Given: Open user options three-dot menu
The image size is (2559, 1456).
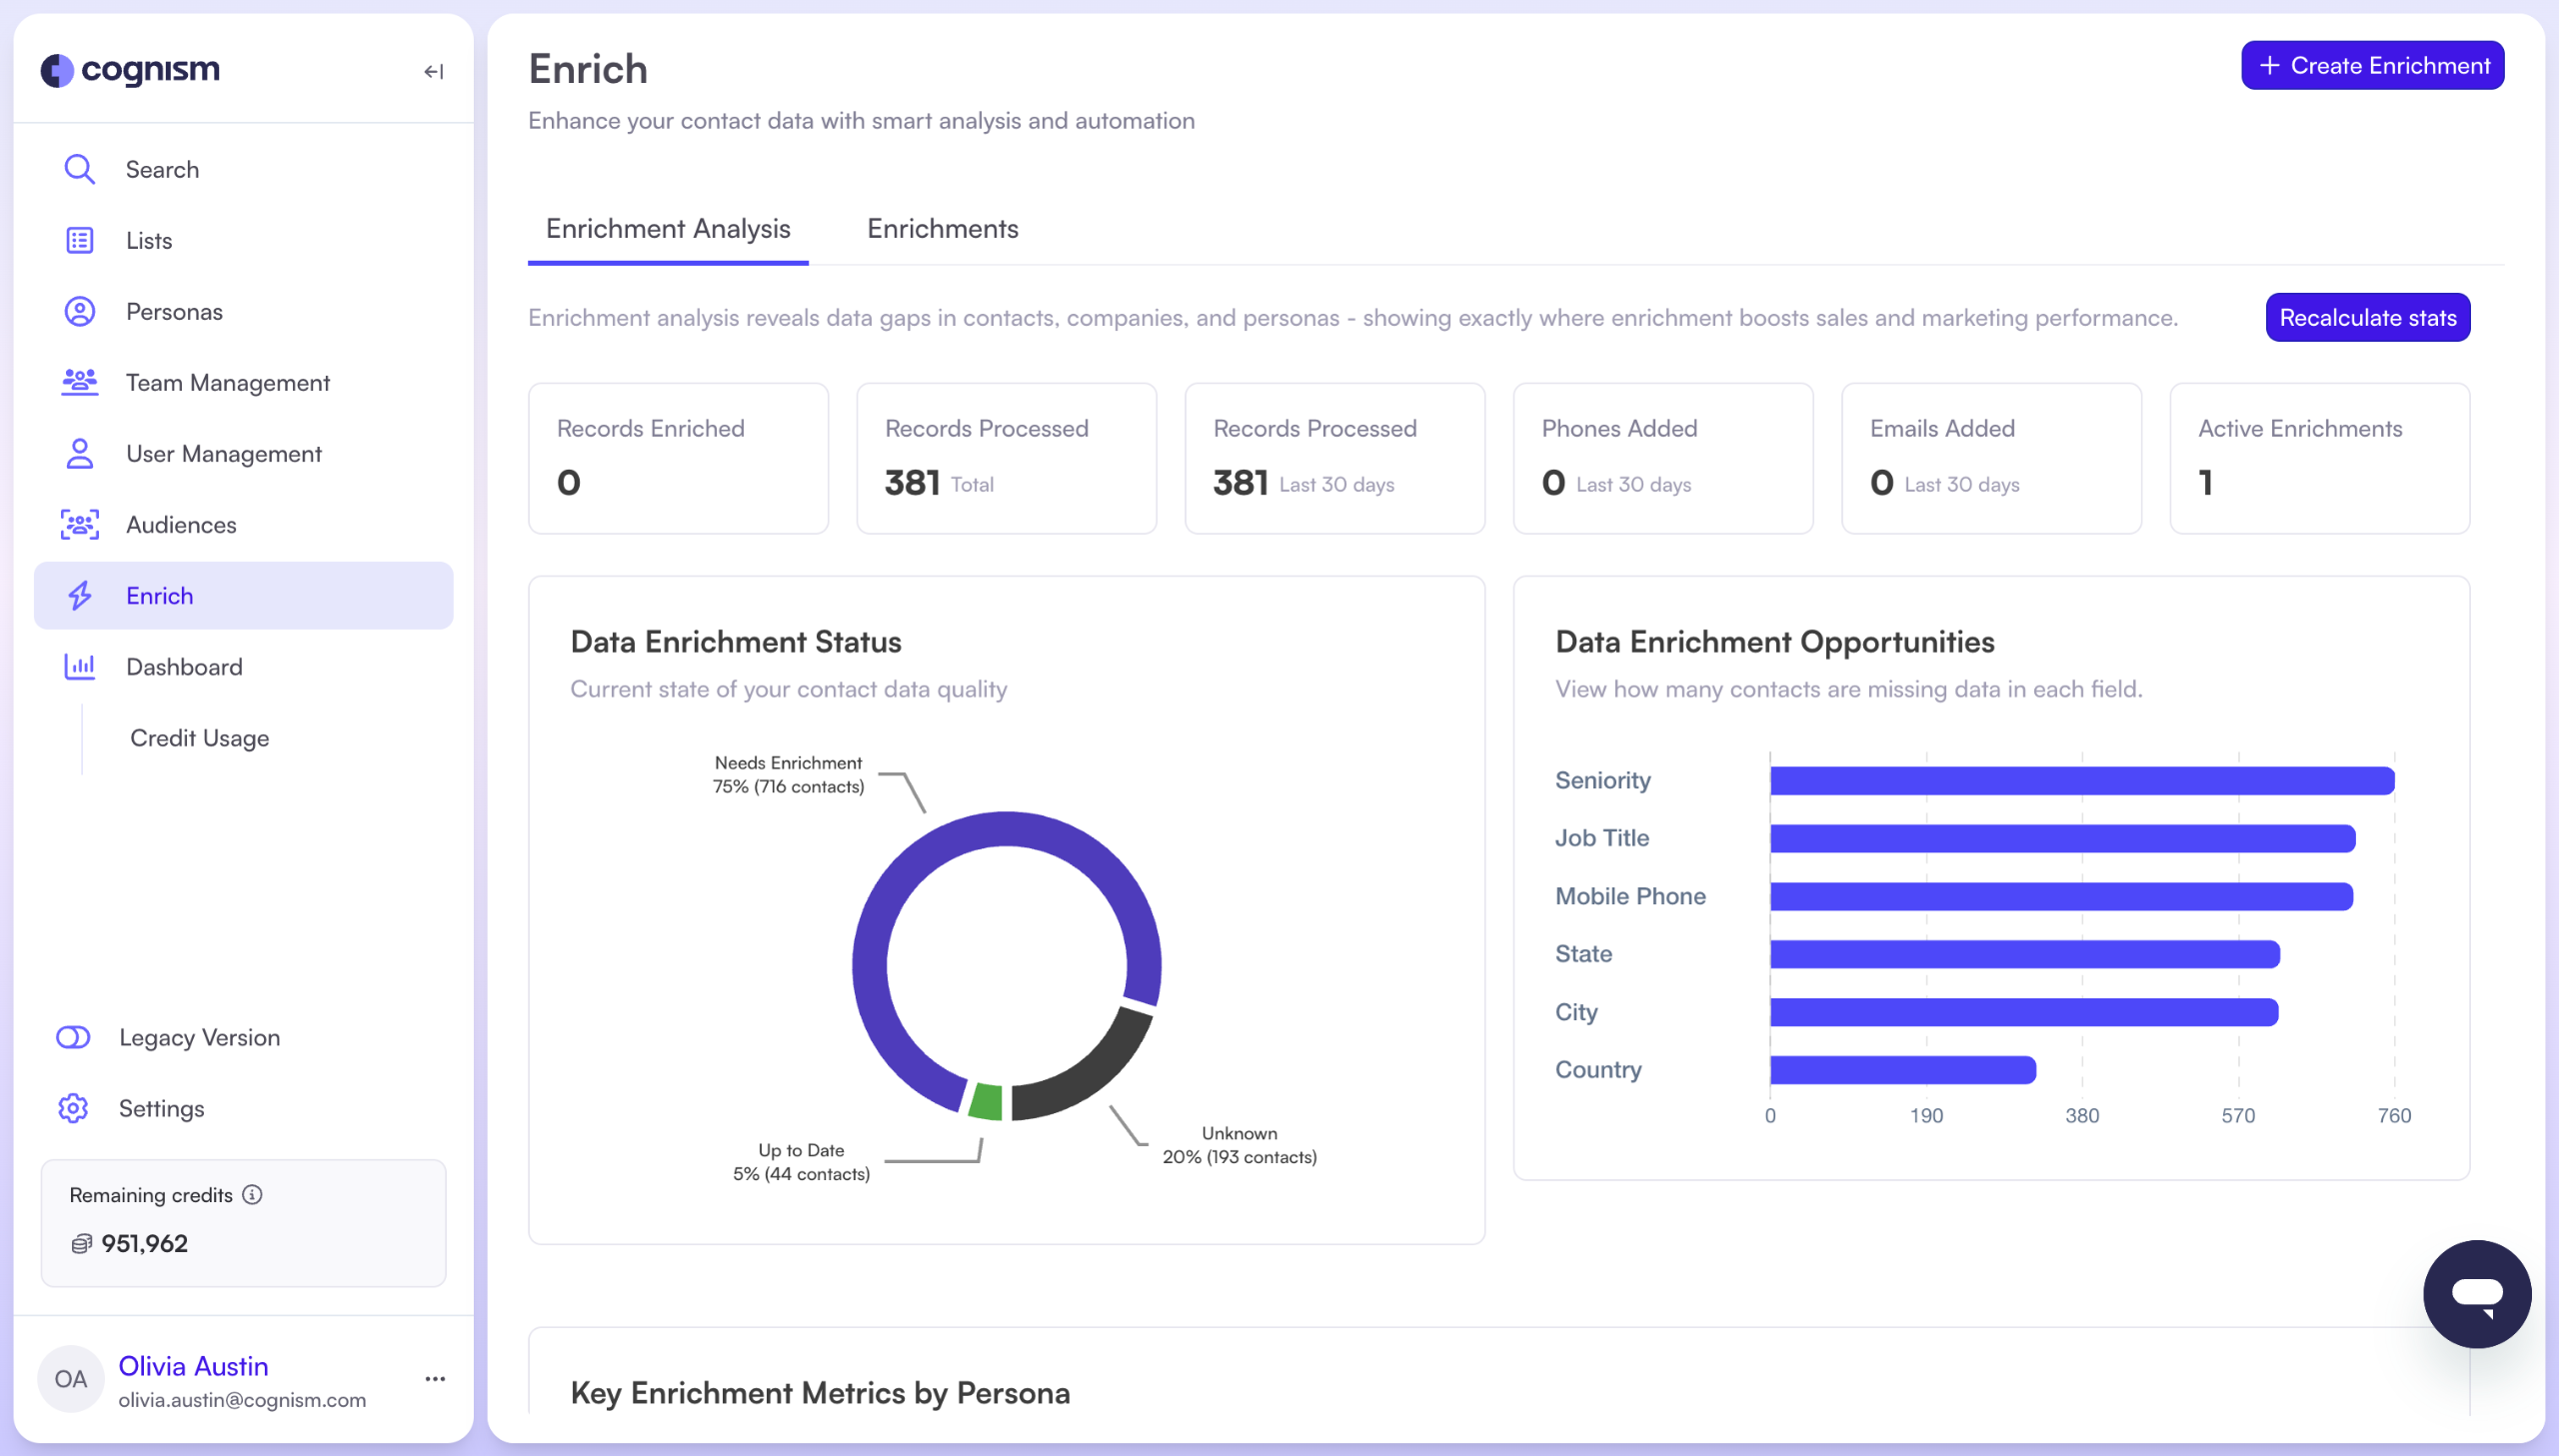Looking at the screenshot, I should click(434, 1379).
